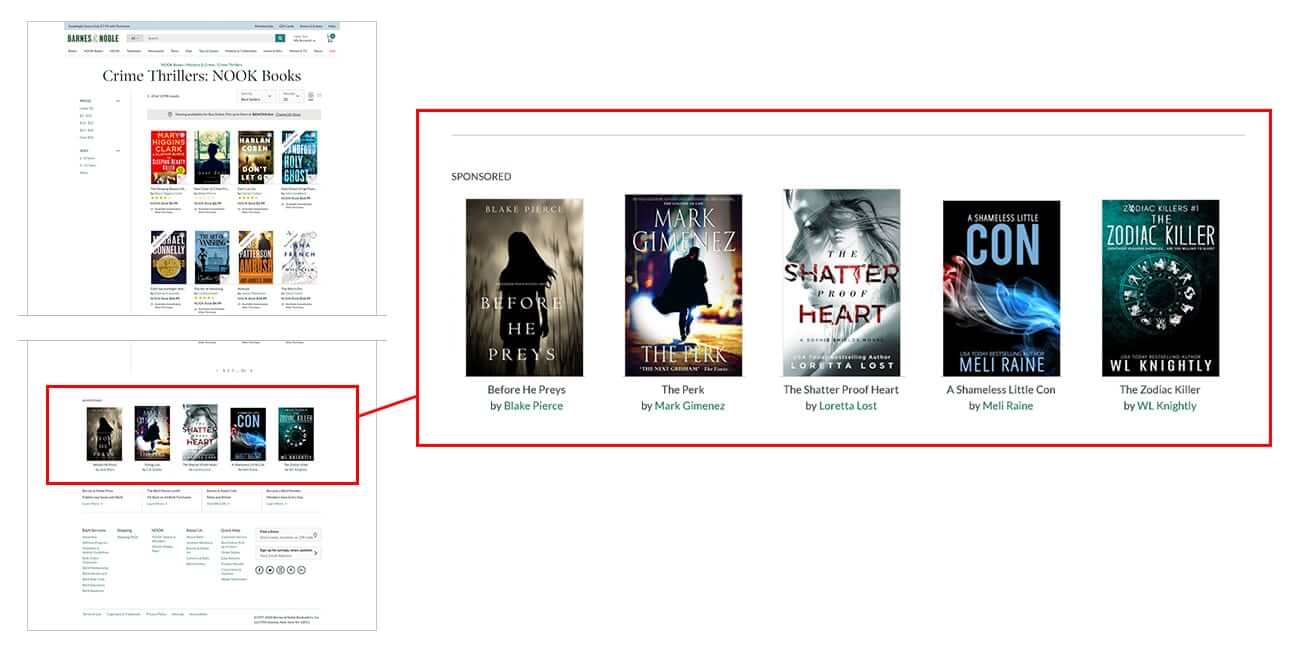1296x650 pixels.
Task: Open the enlarged The Perk book cover
Action: (684, 285)
